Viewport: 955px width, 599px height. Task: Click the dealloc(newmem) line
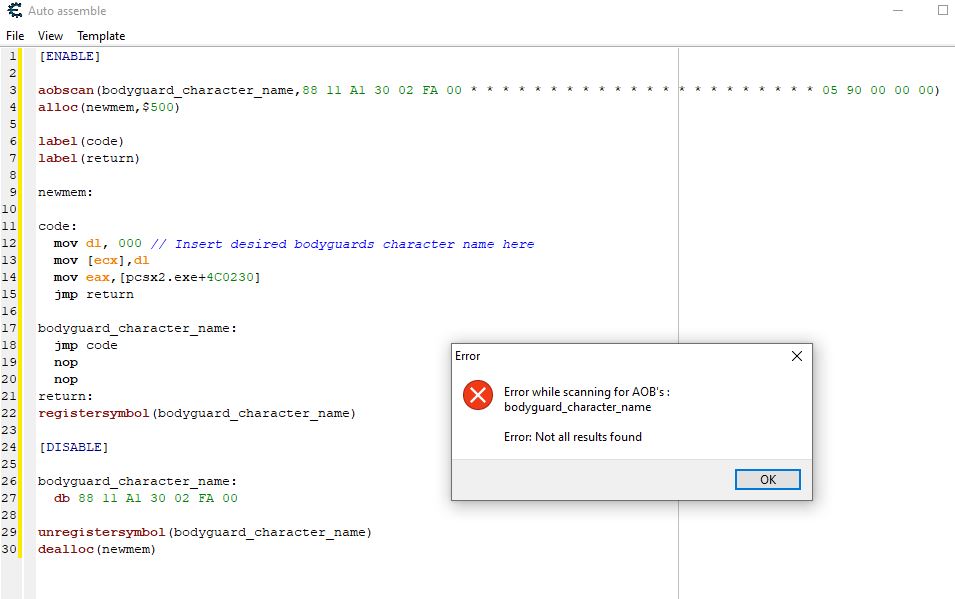(x=97, y=549)
